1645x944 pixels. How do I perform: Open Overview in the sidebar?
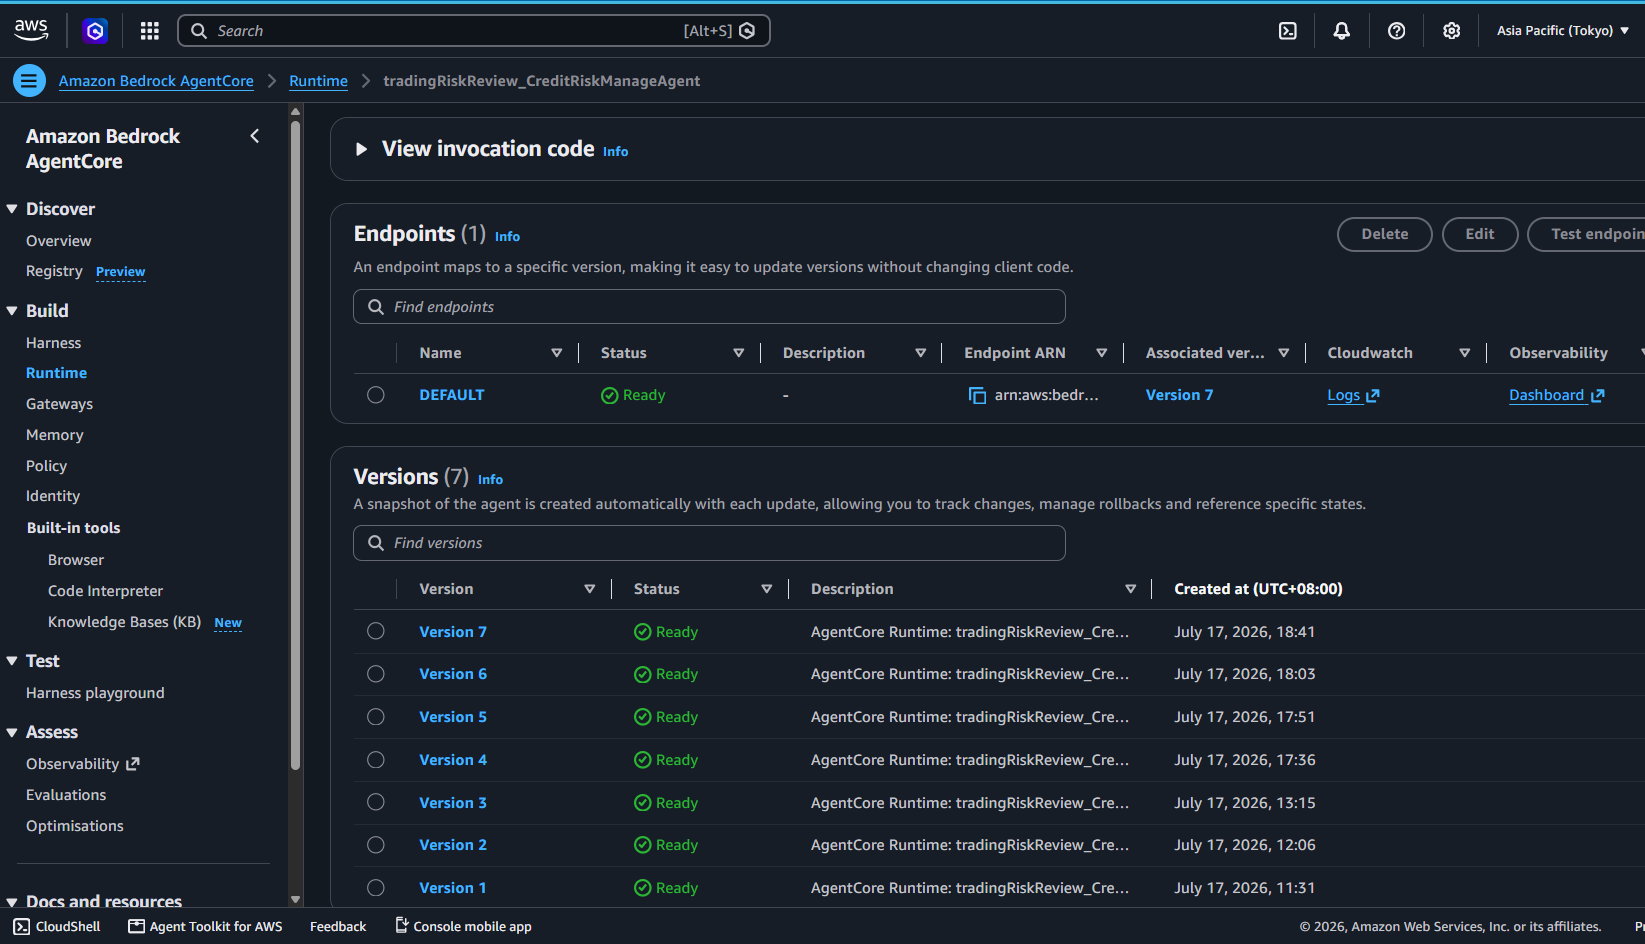coord(58,241)
